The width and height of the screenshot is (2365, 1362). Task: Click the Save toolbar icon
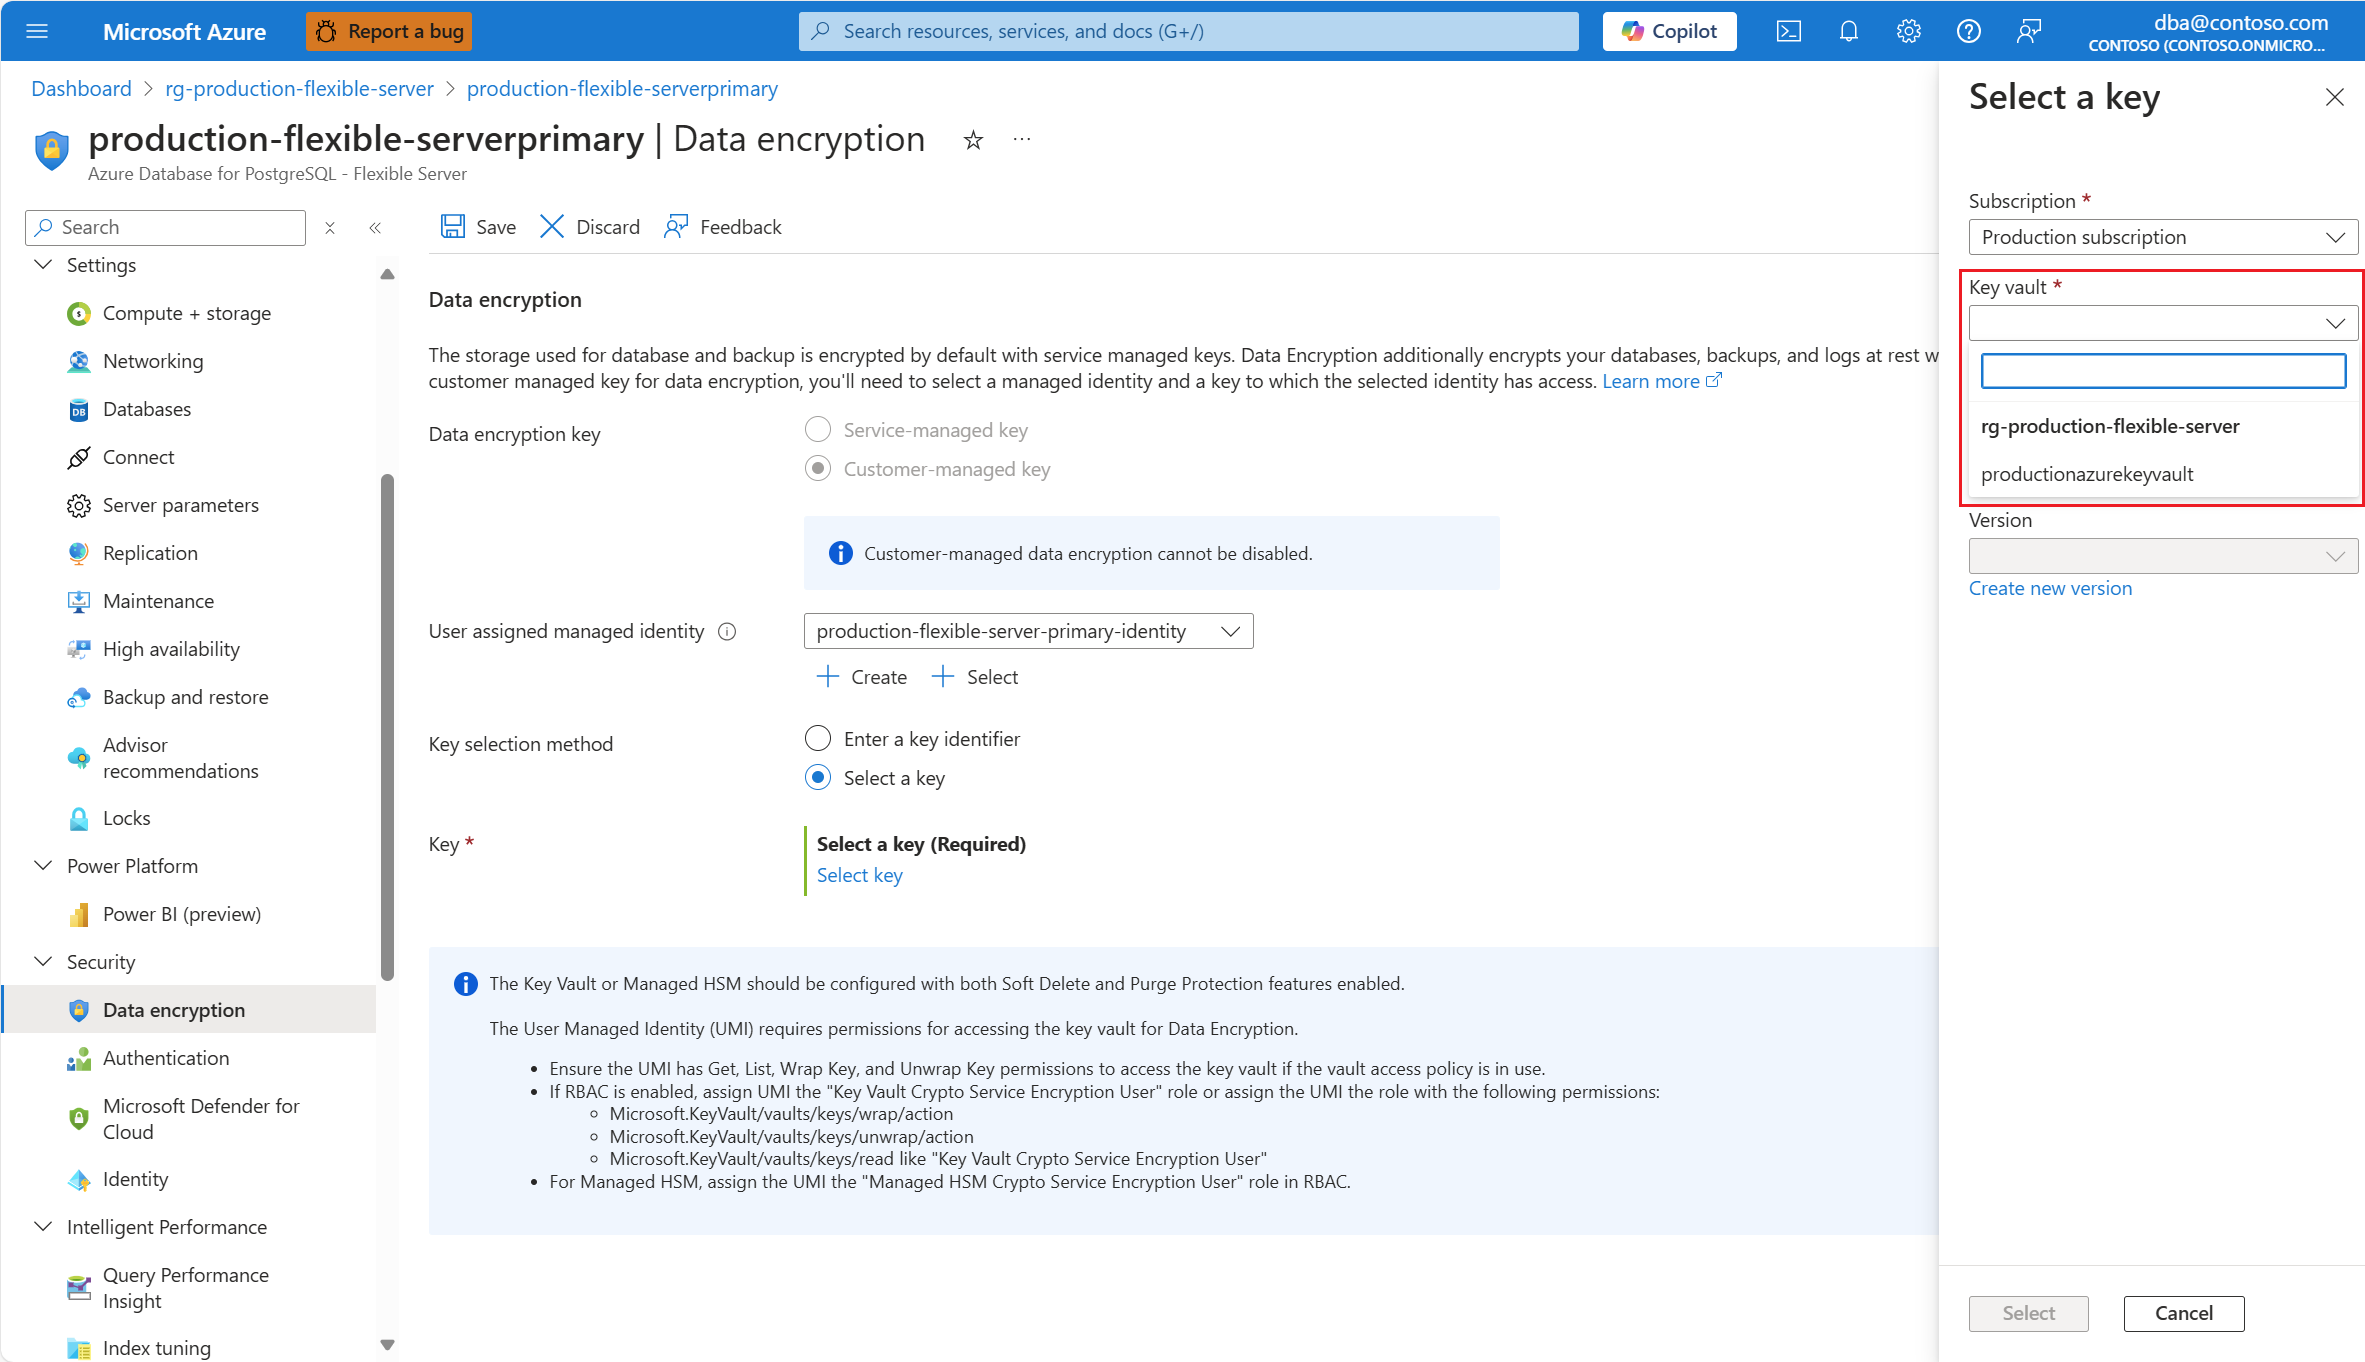point(453,227)
